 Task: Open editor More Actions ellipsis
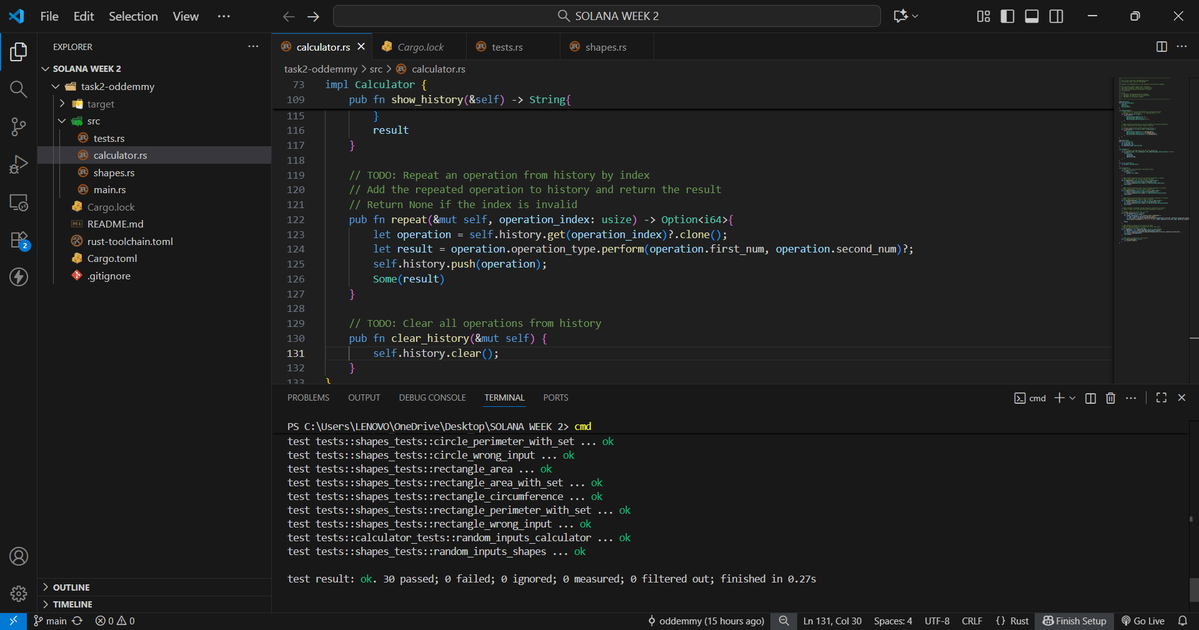tap(1181, 47)
